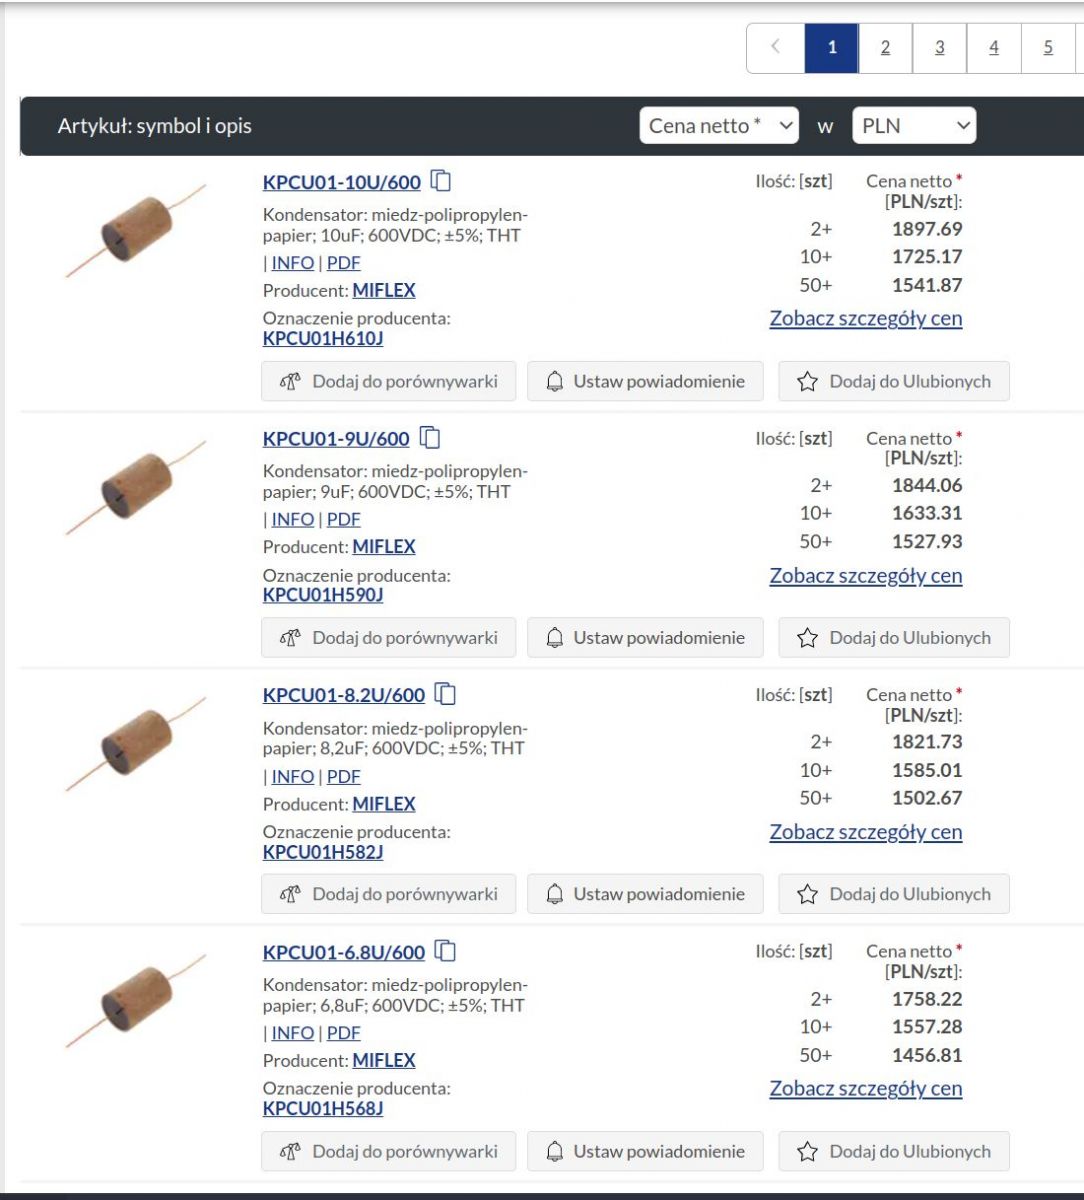Click the KPCU01-10U/600 capacitor thumbnail
1084x1200 pixels.
[137, 230]
